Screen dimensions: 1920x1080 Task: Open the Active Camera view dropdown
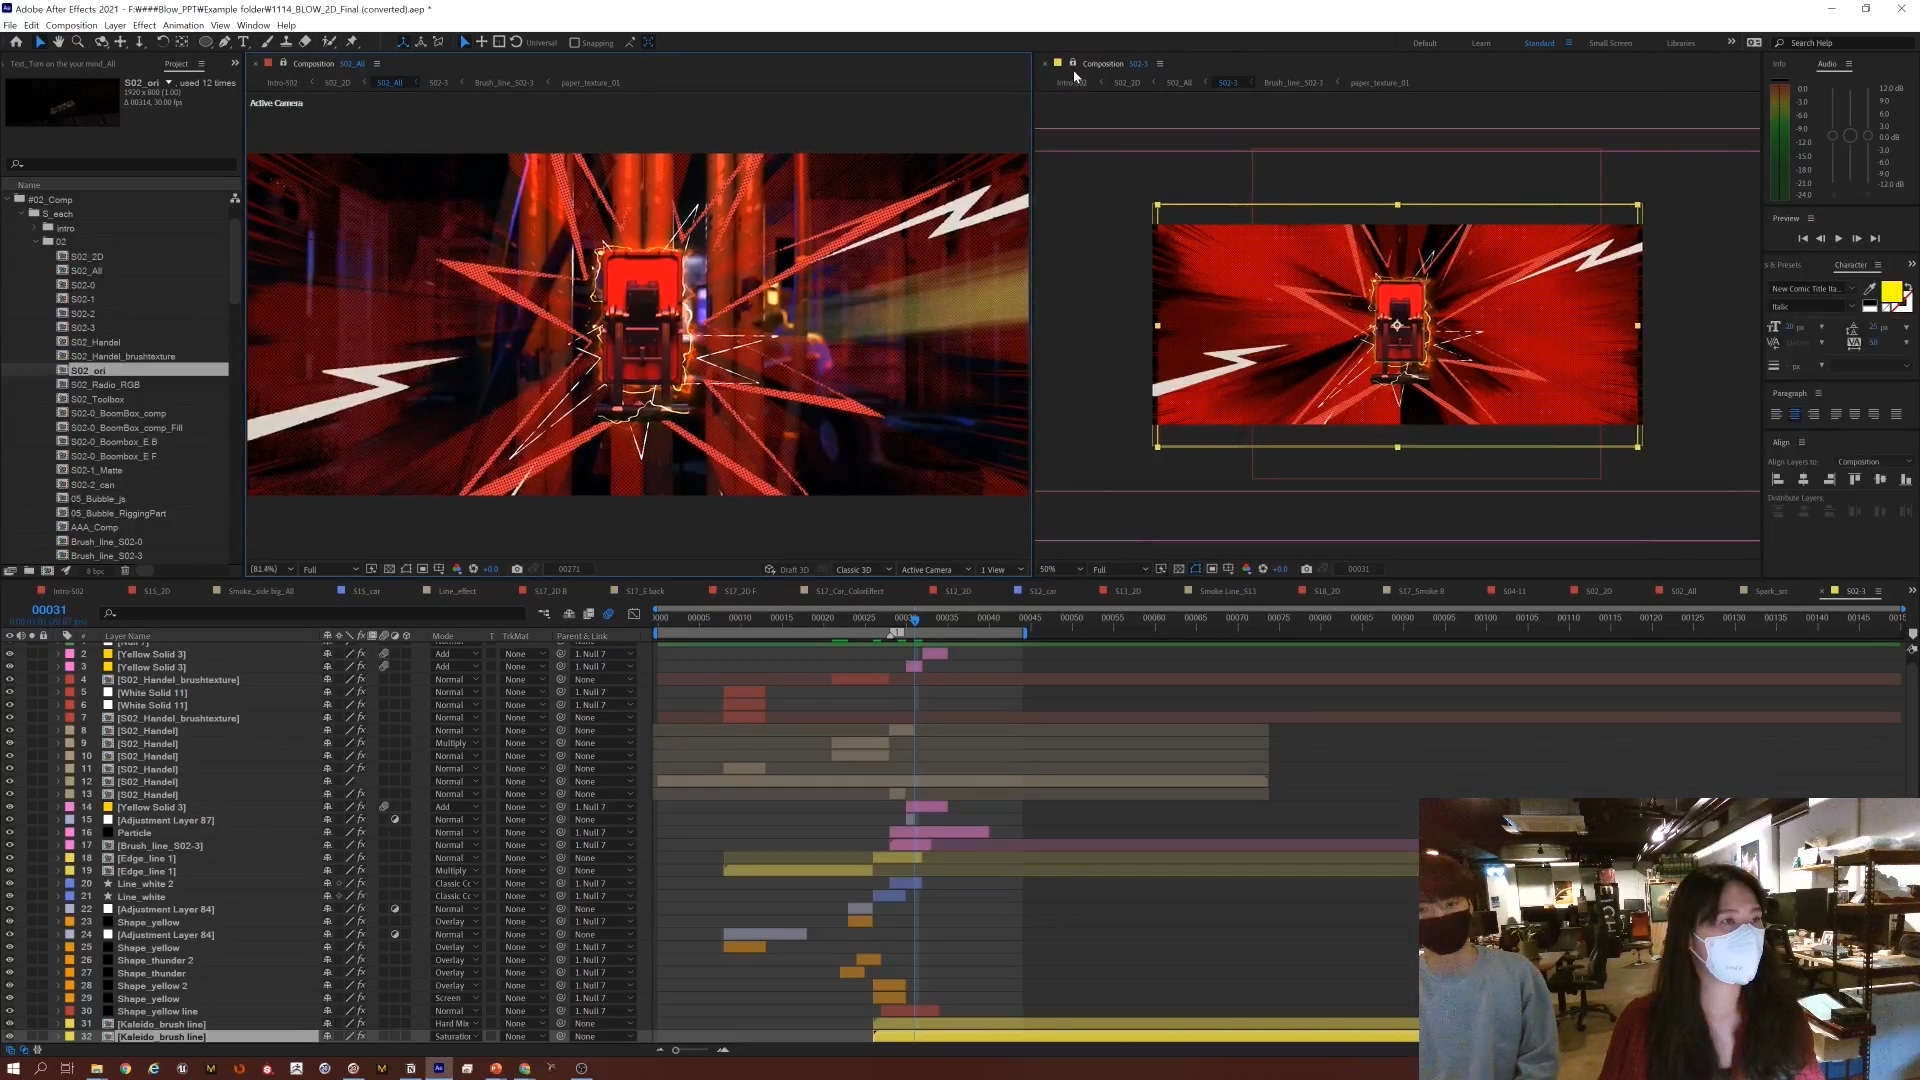(935, 570)
